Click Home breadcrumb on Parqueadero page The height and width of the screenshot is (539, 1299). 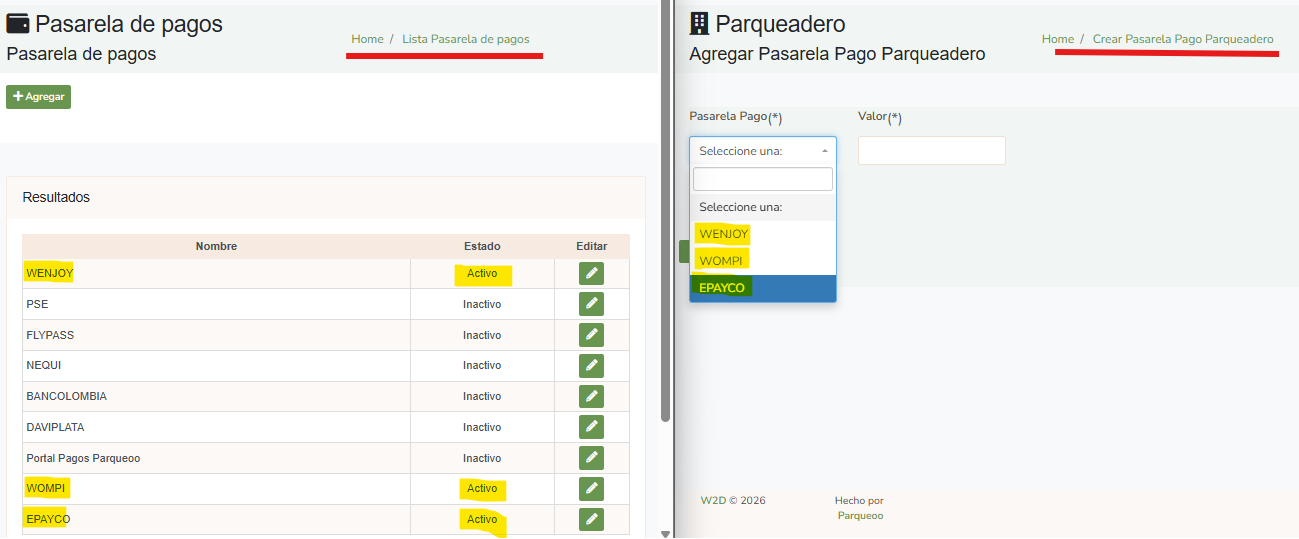click(x=1057, y=39)
